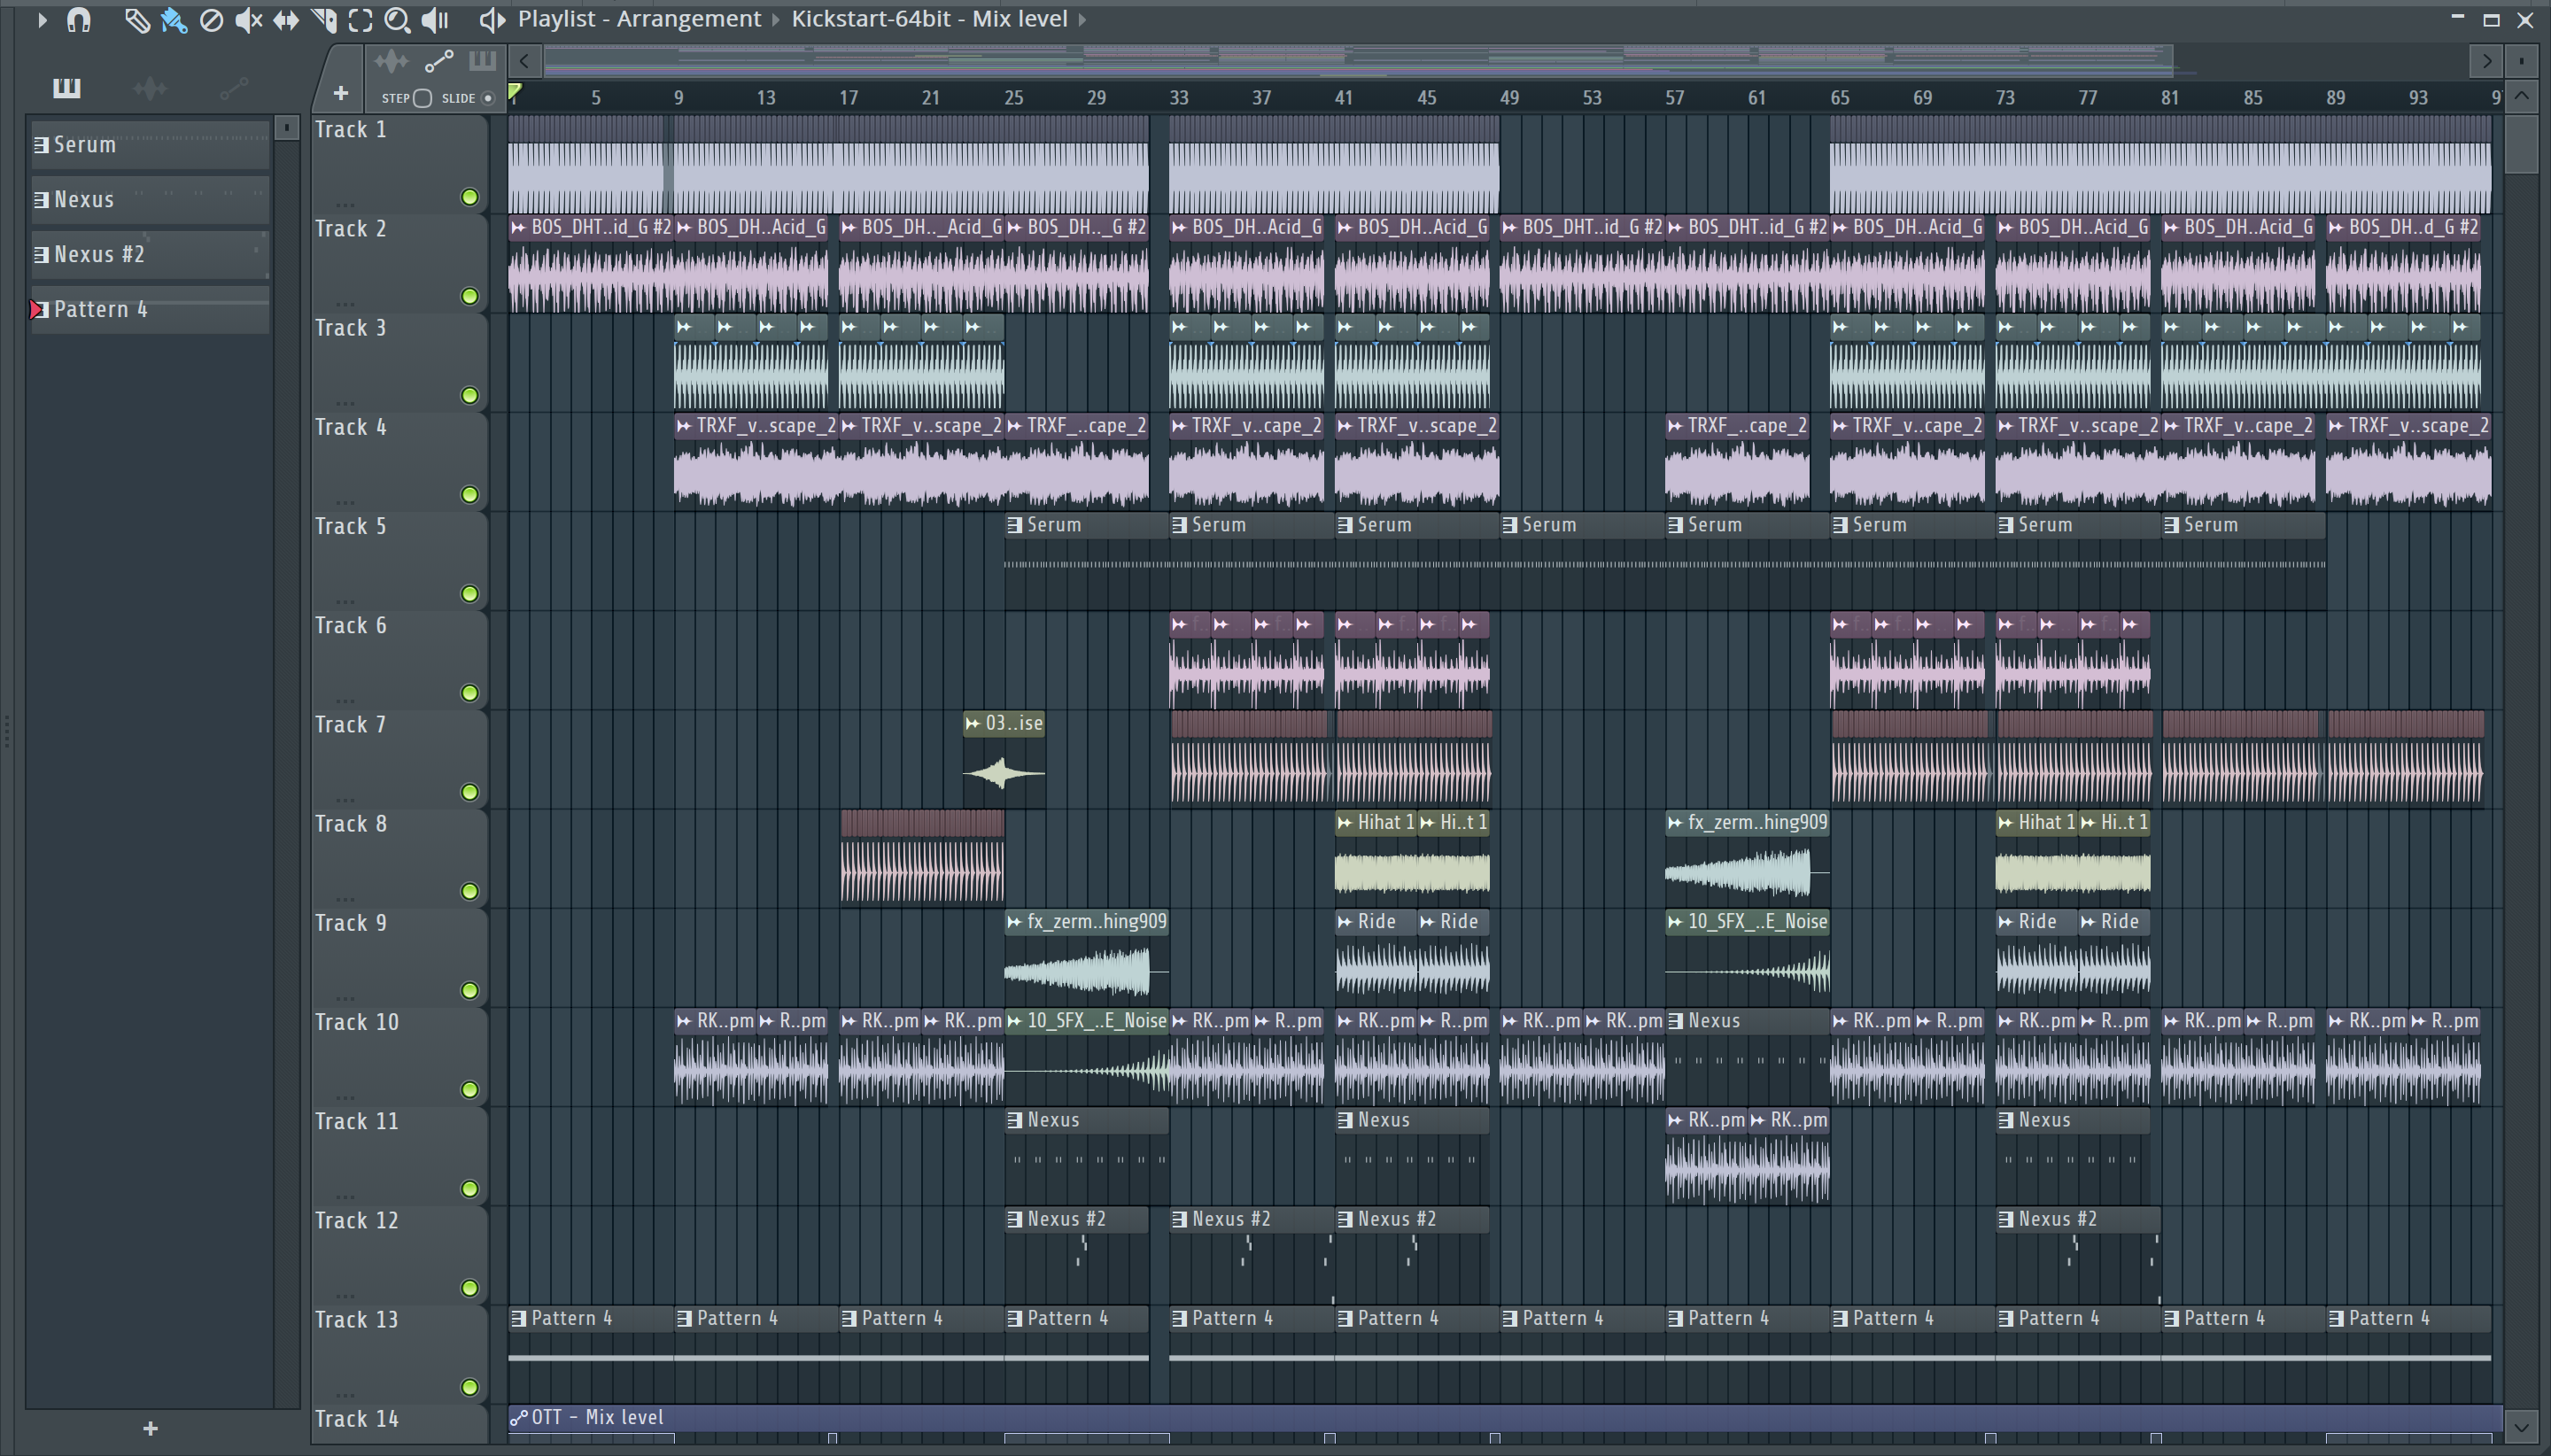Select Nexus pattern in the picker

click(150, 200)
